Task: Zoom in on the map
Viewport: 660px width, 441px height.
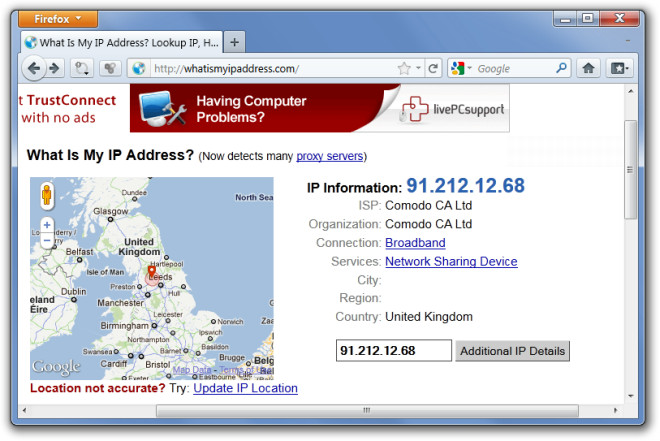Action: (x=47, y=225)
